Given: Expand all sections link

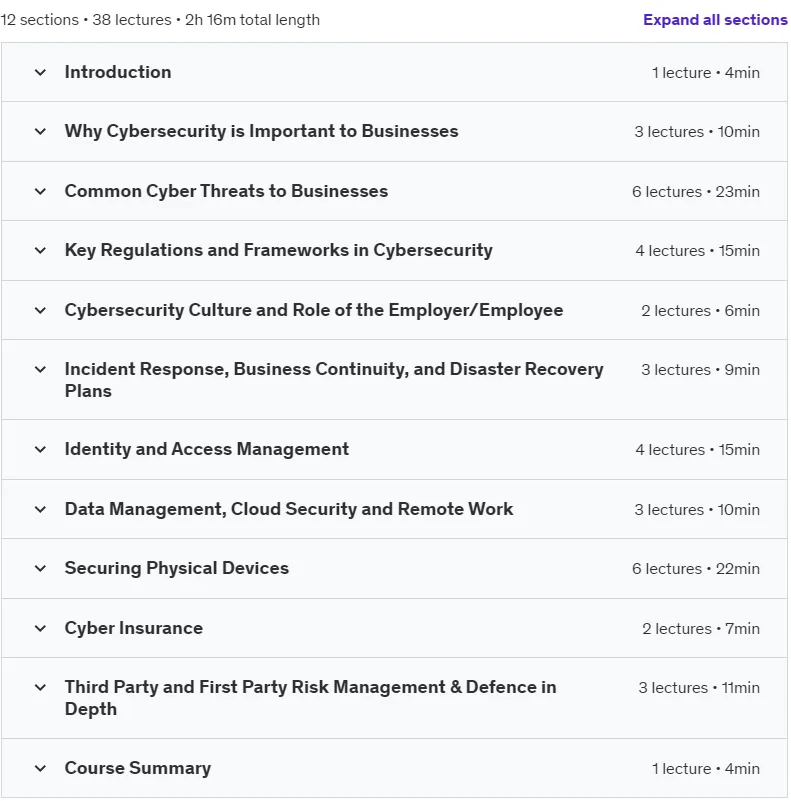Looking at the screenshot, I should pyautogui.click(x=715, y=20).
